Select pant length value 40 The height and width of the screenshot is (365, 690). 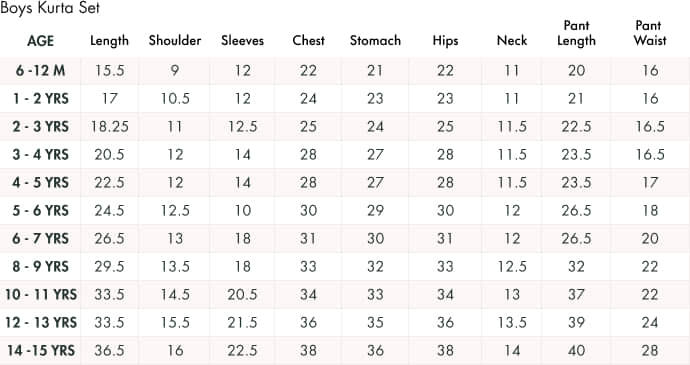click(x=576, y=350)
